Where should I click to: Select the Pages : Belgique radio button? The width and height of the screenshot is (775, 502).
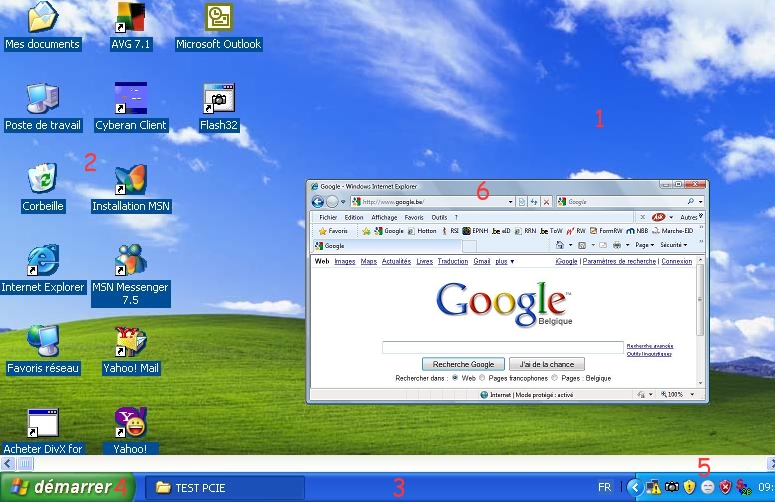click(x=555, y=378)
